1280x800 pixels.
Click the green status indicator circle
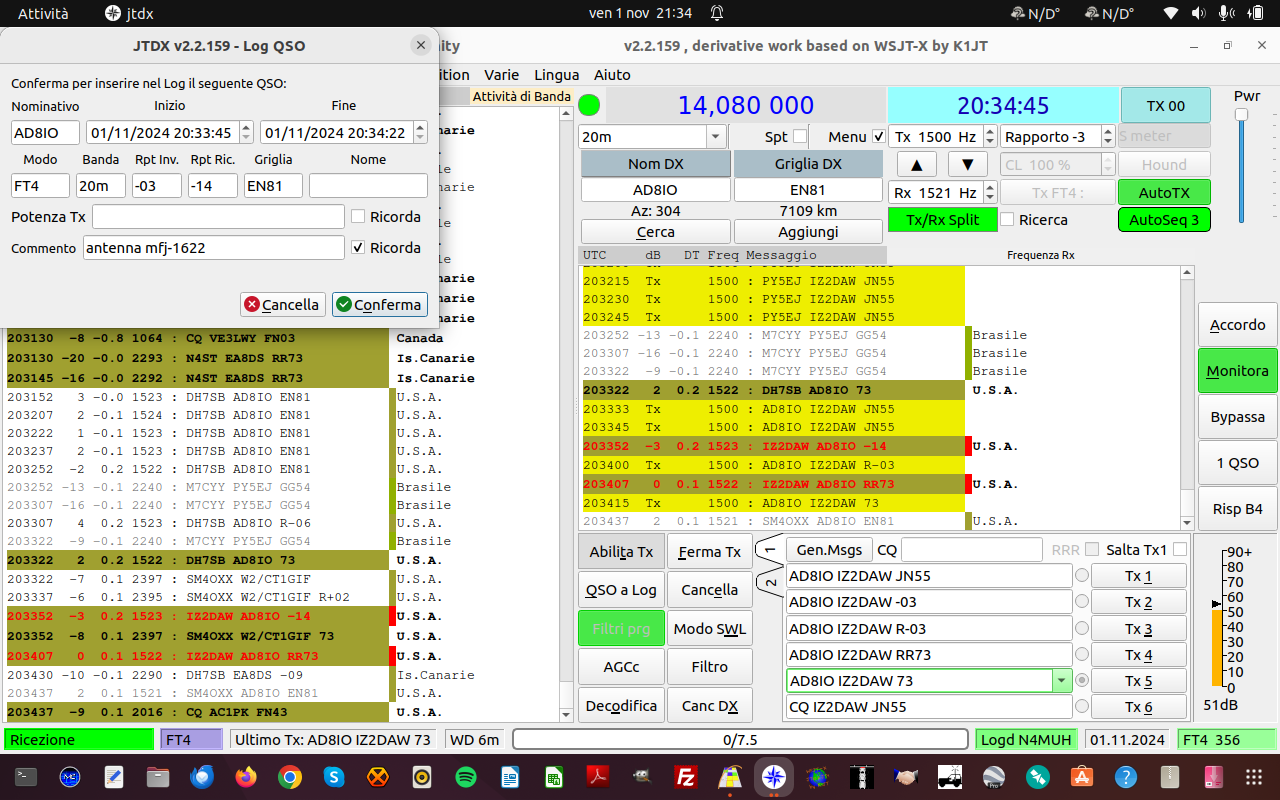tap(589, 104)
